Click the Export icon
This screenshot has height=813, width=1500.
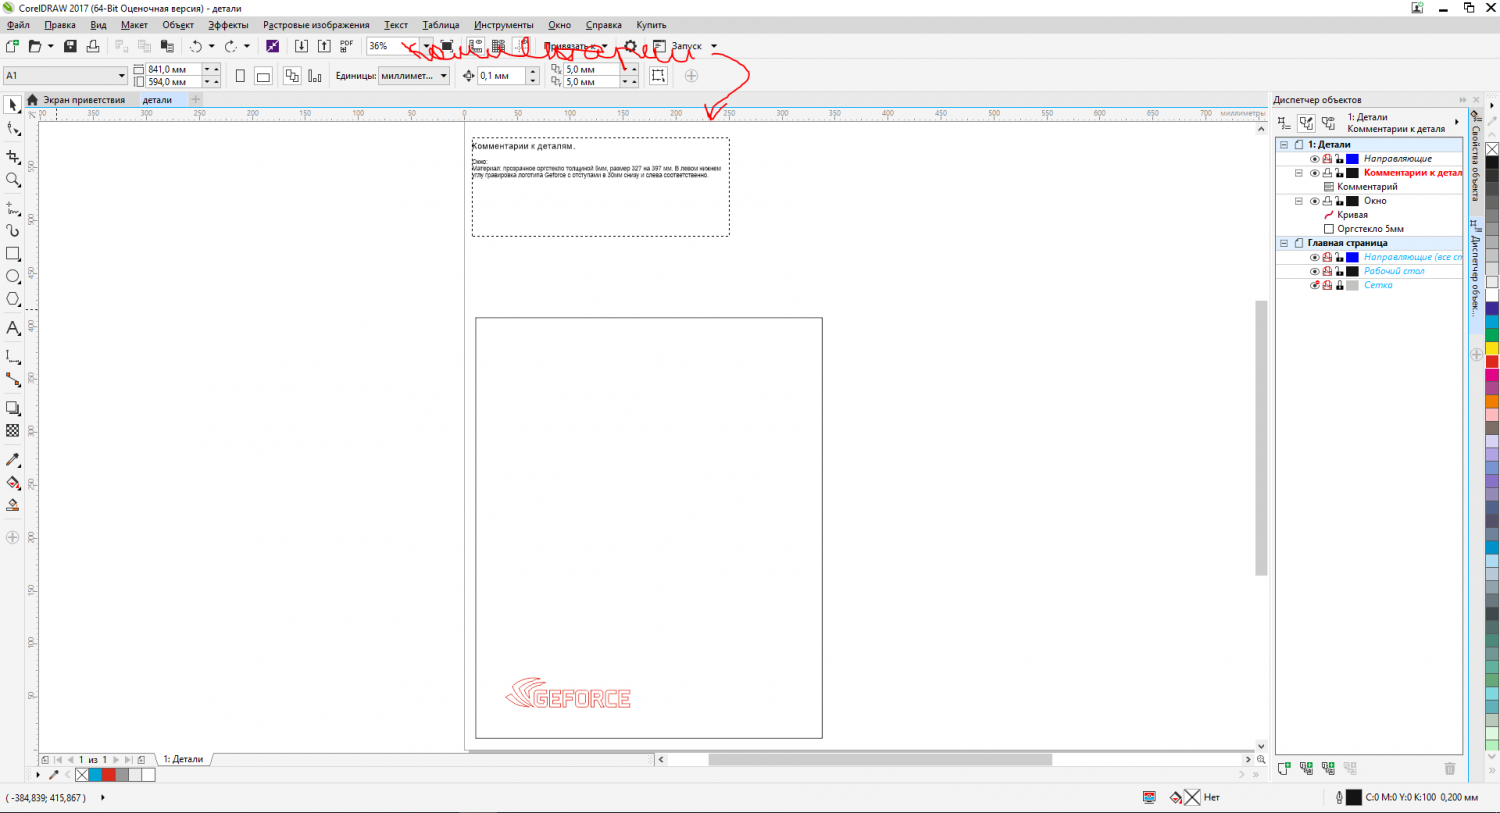click(x=324, y=46)
